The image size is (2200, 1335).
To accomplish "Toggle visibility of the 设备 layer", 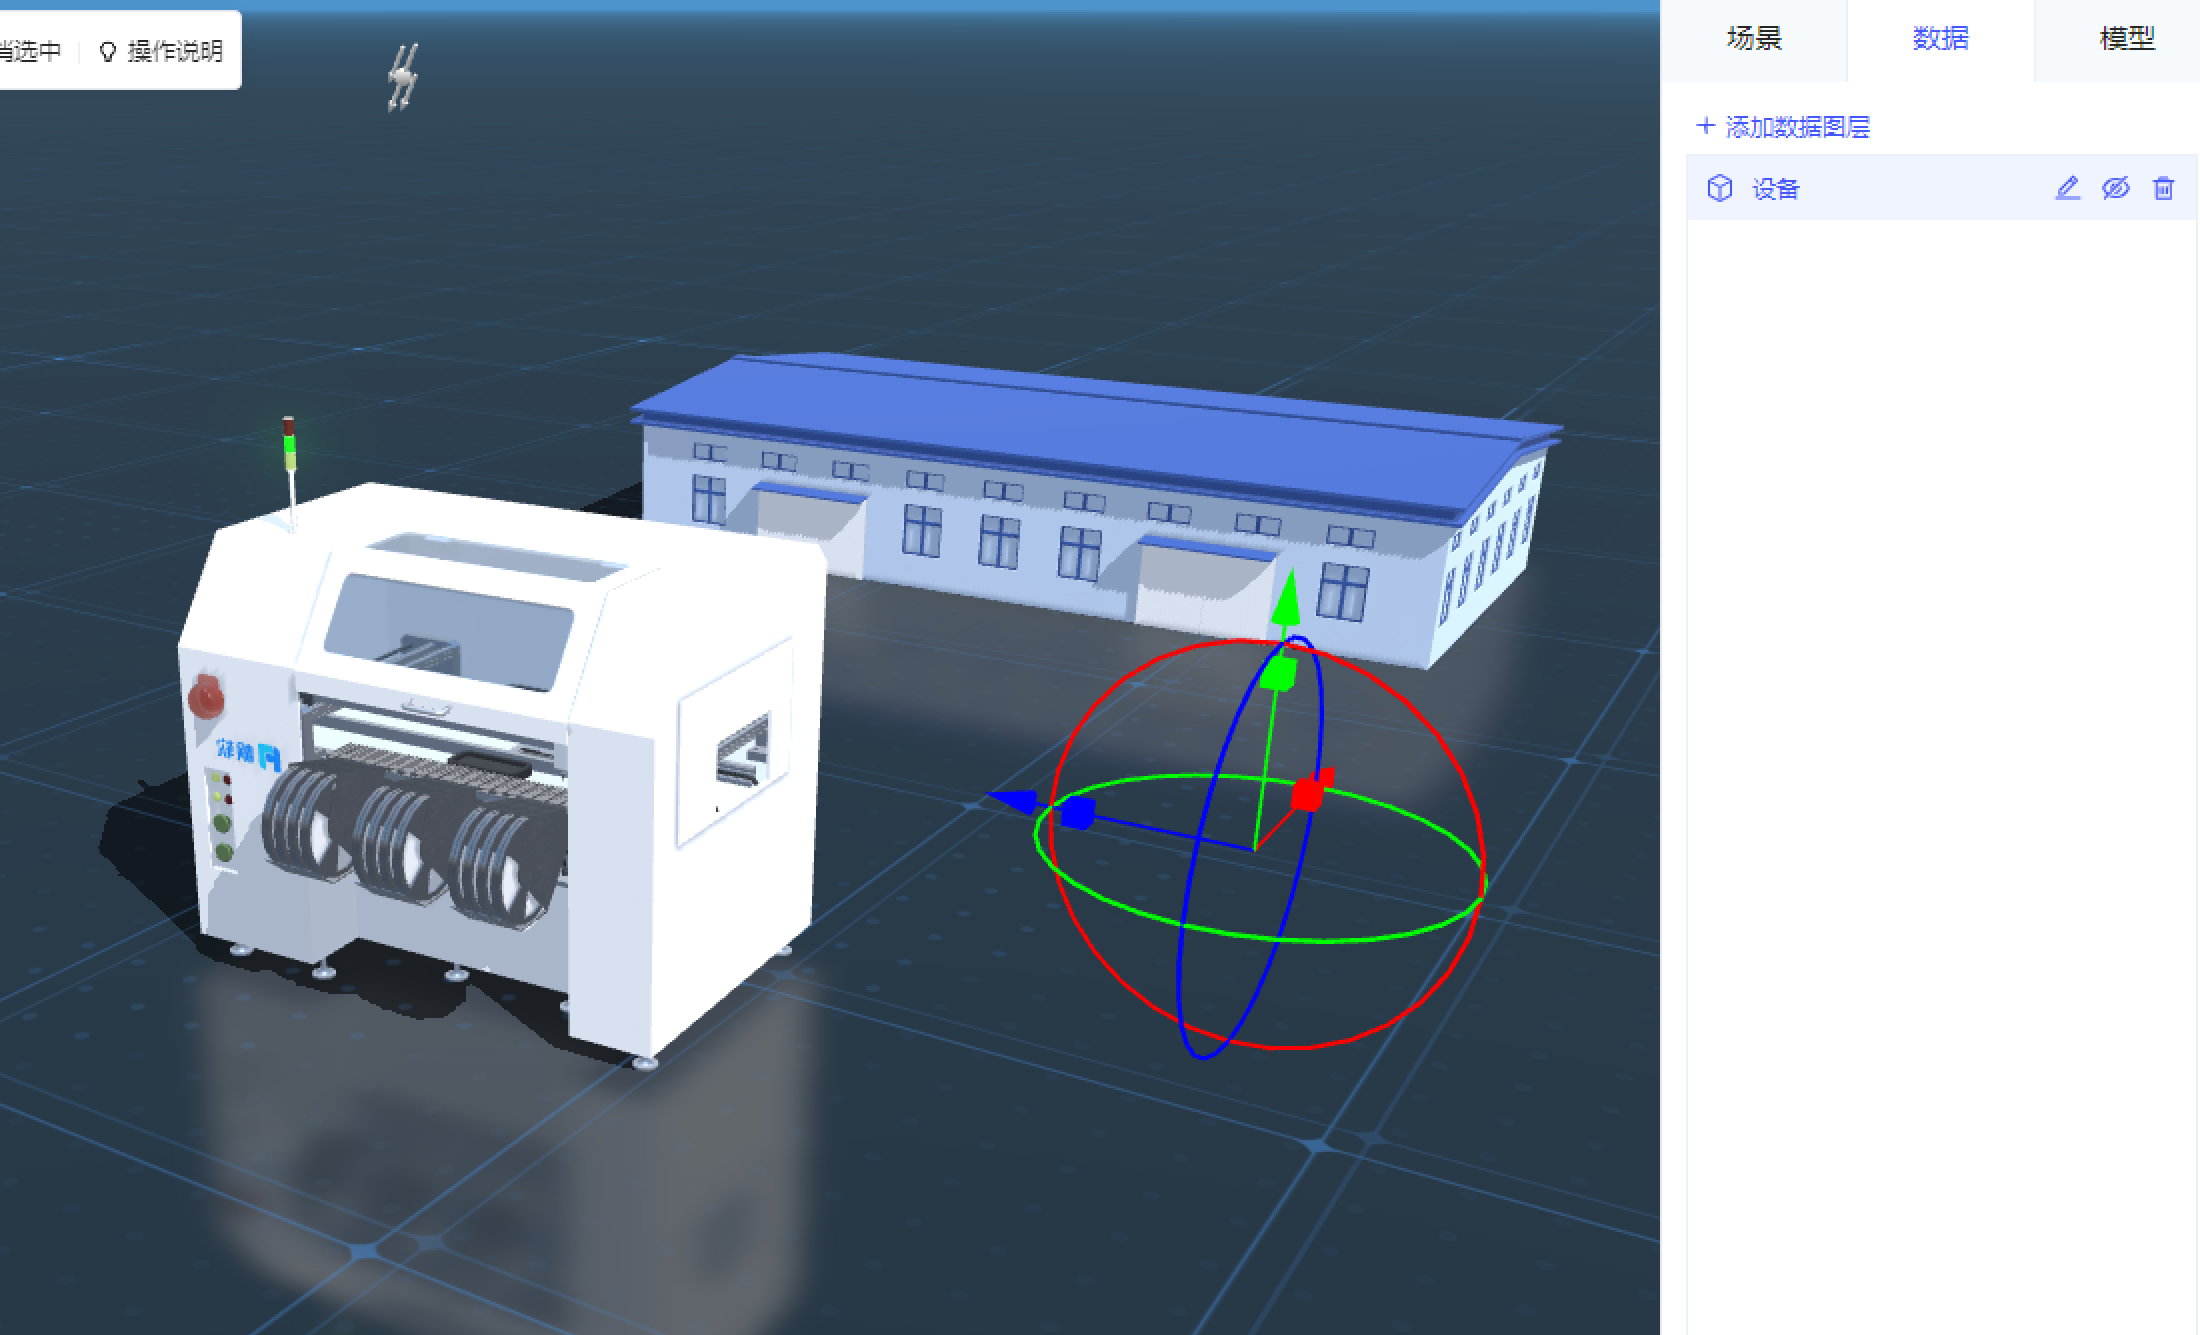I will [x=2115, y=188].
